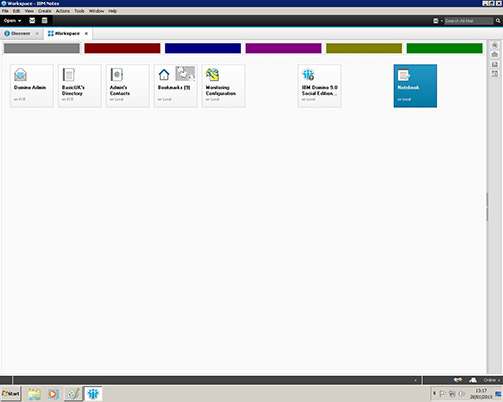Open the Bookmarks tile
This screenshot has width=503, height=402.
pyautogui.click(x=176, y=86)
